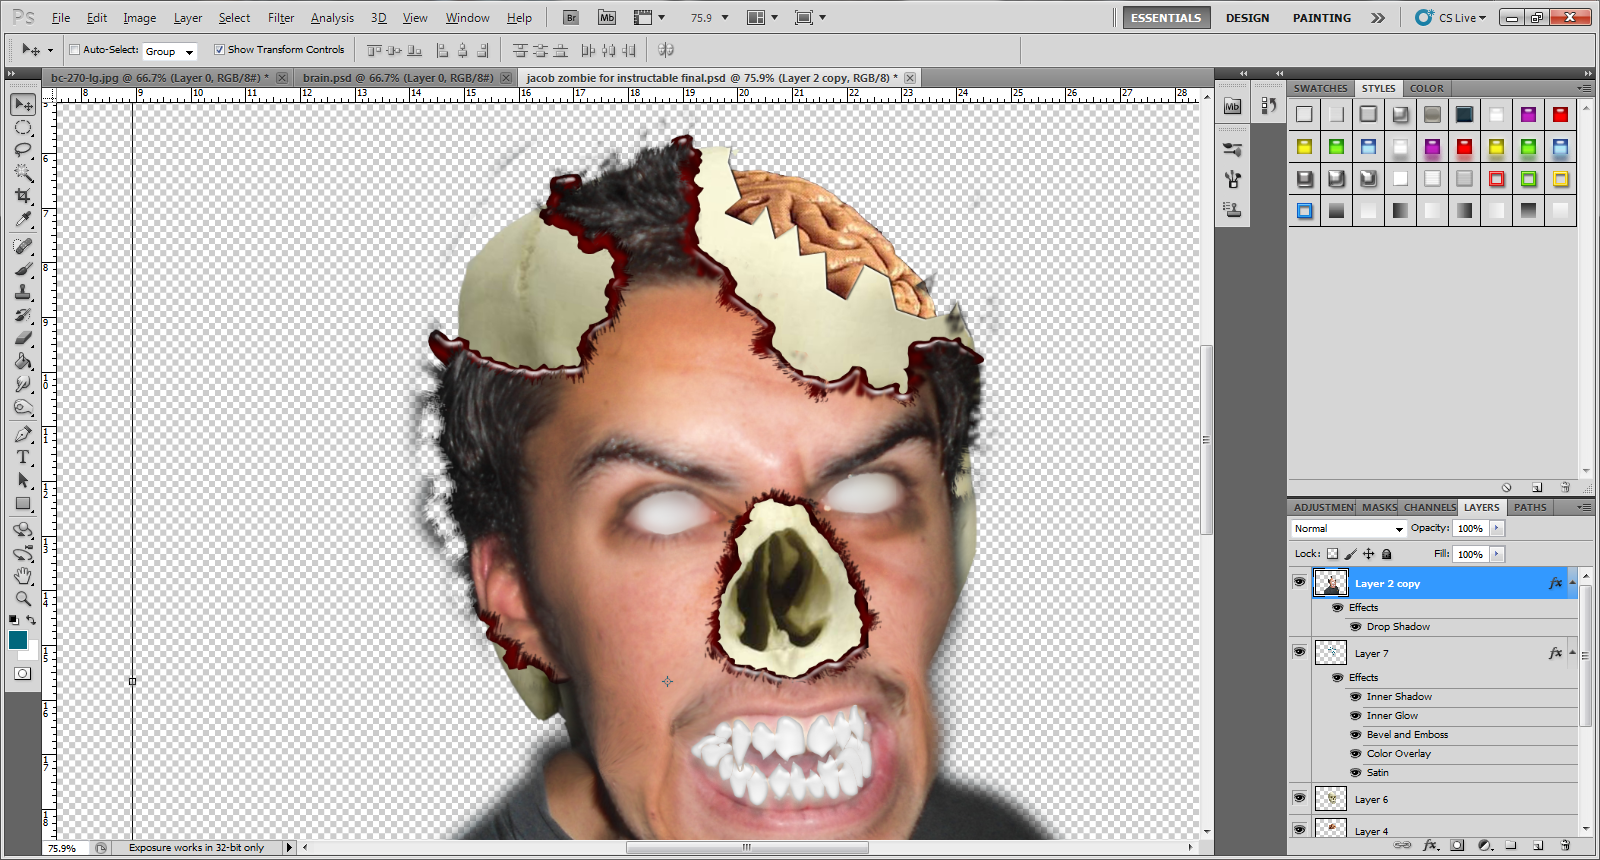The height and width of the screenshot is (860, 1600).
Task: Add a layer mask button
Action: [x=1457, y=846]
